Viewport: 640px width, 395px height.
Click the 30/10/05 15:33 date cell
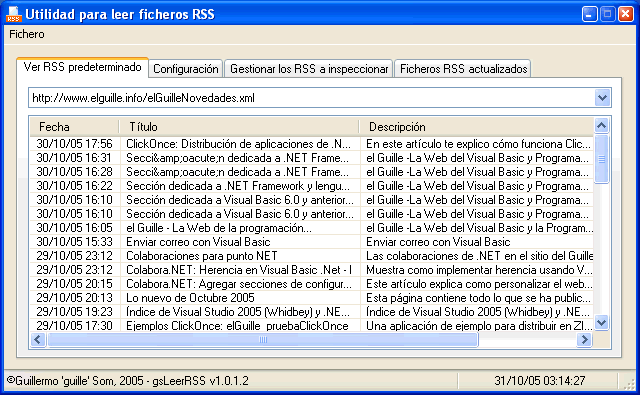click(74, 242)
